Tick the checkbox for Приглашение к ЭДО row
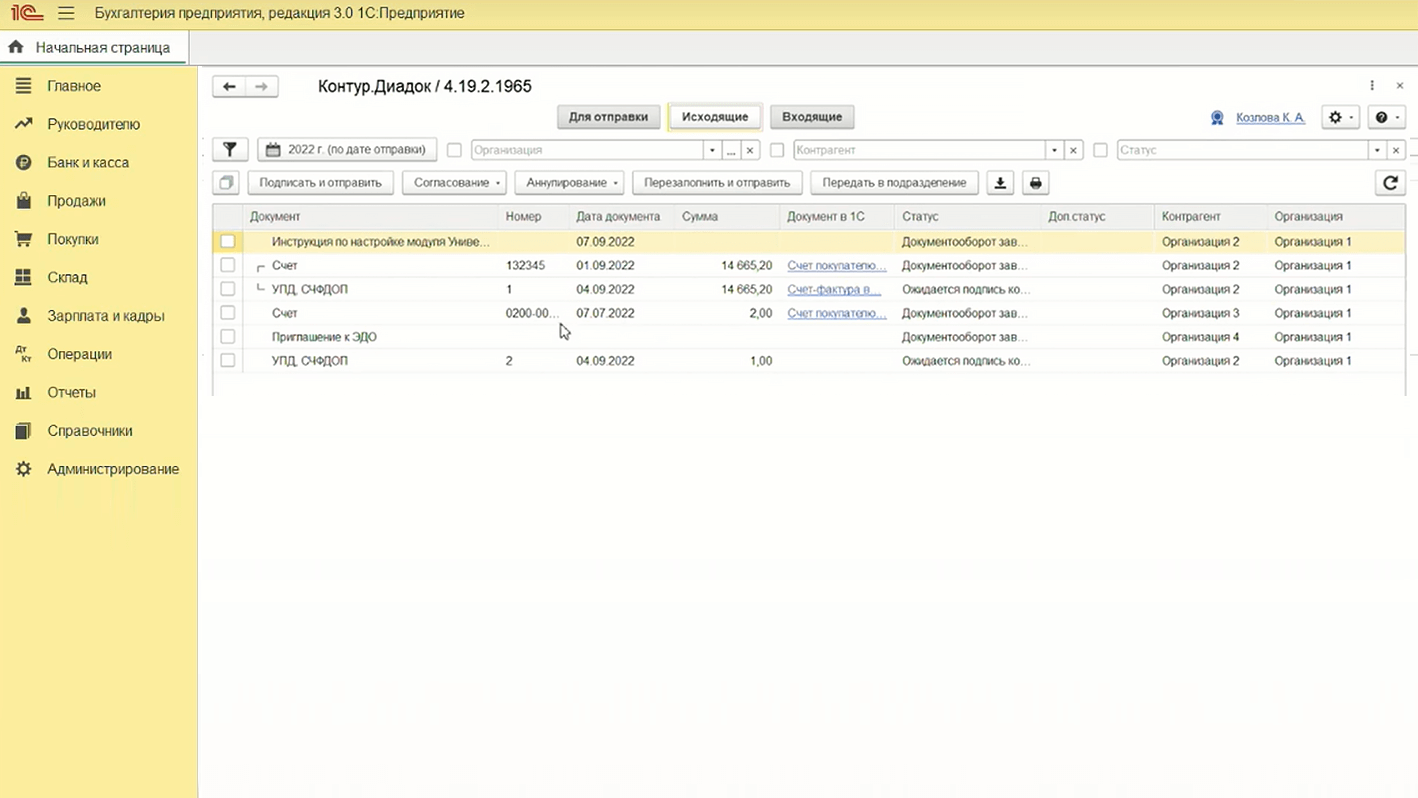Image resolution: width=1418 pixels, height=798 pixels. 228,337
